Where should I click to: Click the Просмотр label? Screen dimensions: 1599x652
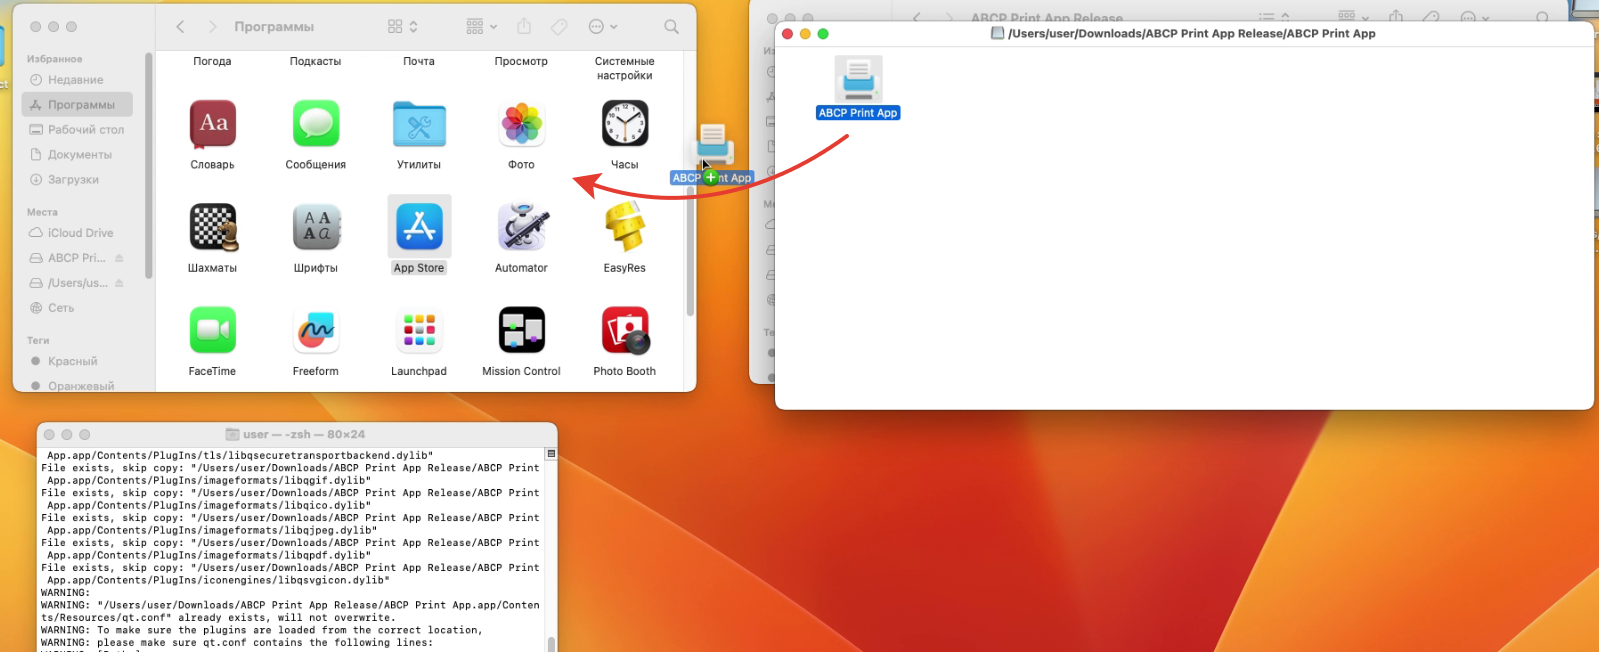(521, 61)
